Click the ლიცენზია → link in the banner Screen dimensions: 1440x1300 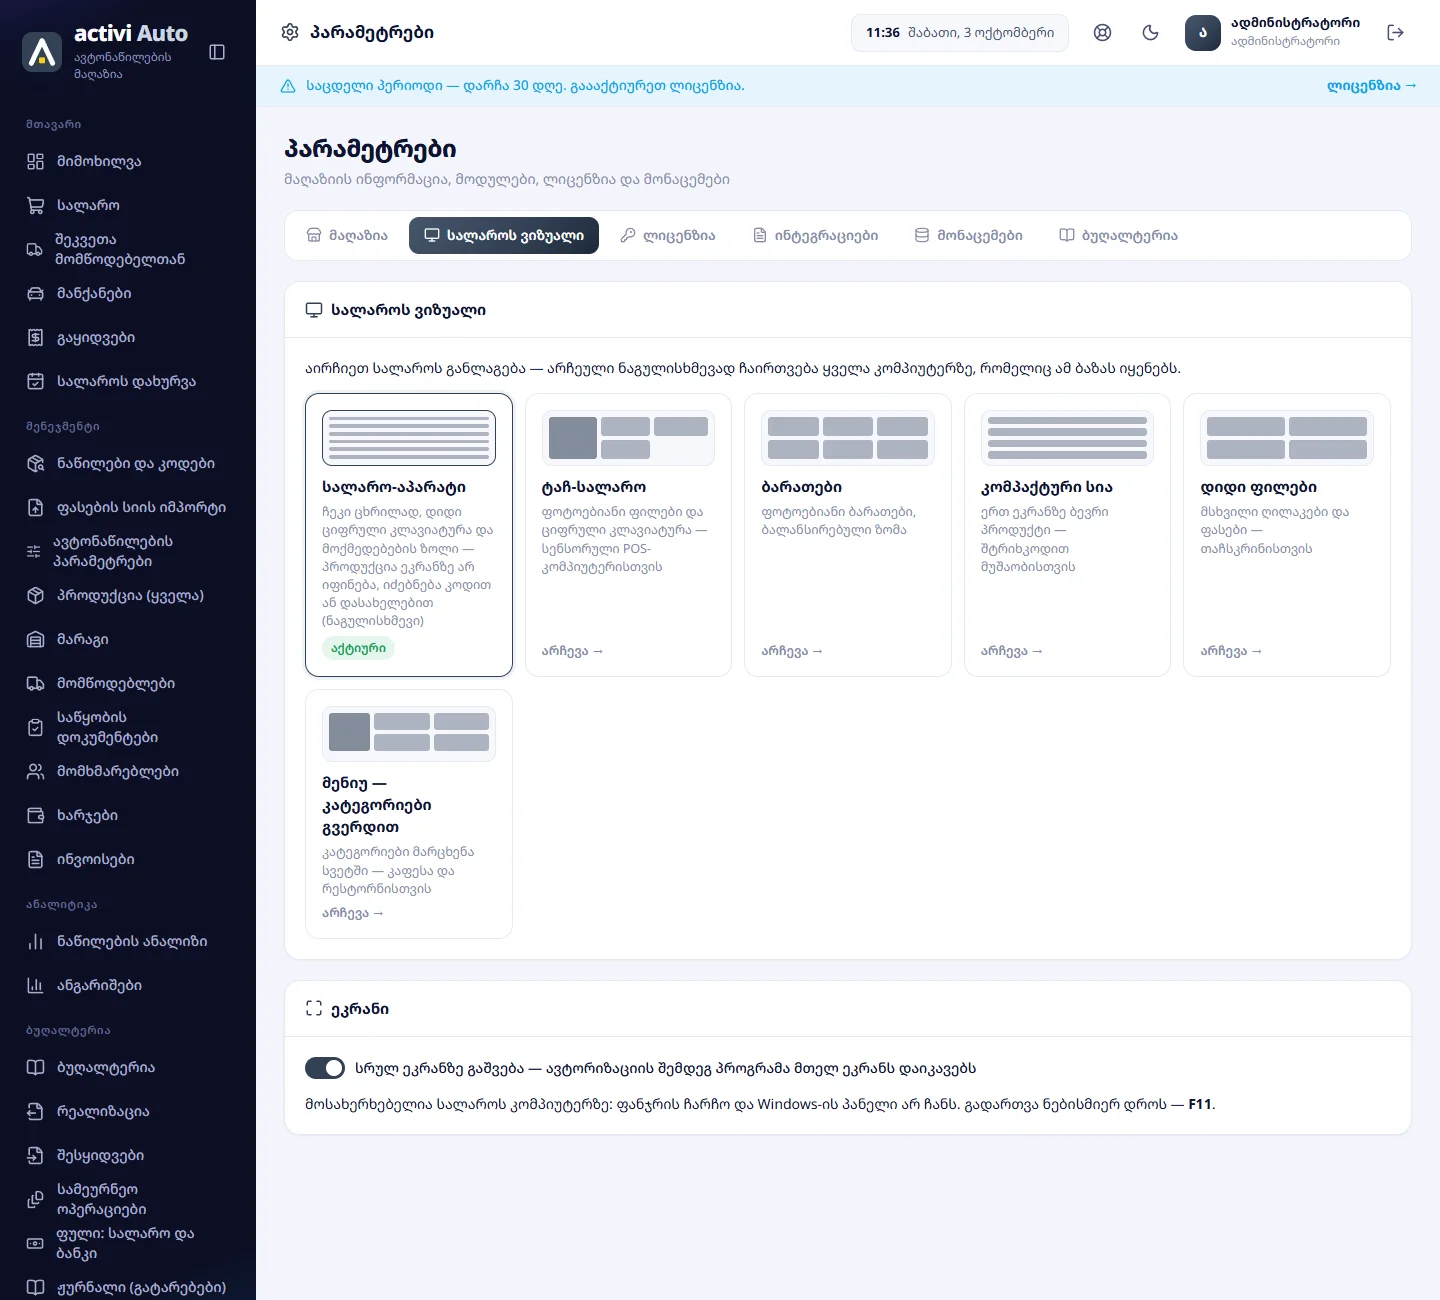pos(1372,86)
